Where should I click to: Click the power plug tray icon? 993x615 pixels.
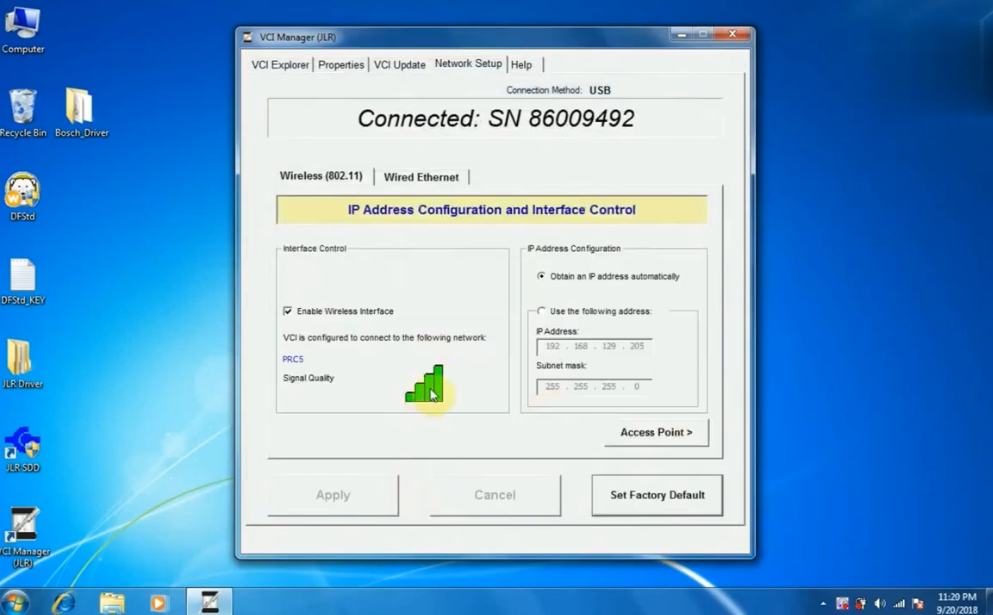(861, 604)
